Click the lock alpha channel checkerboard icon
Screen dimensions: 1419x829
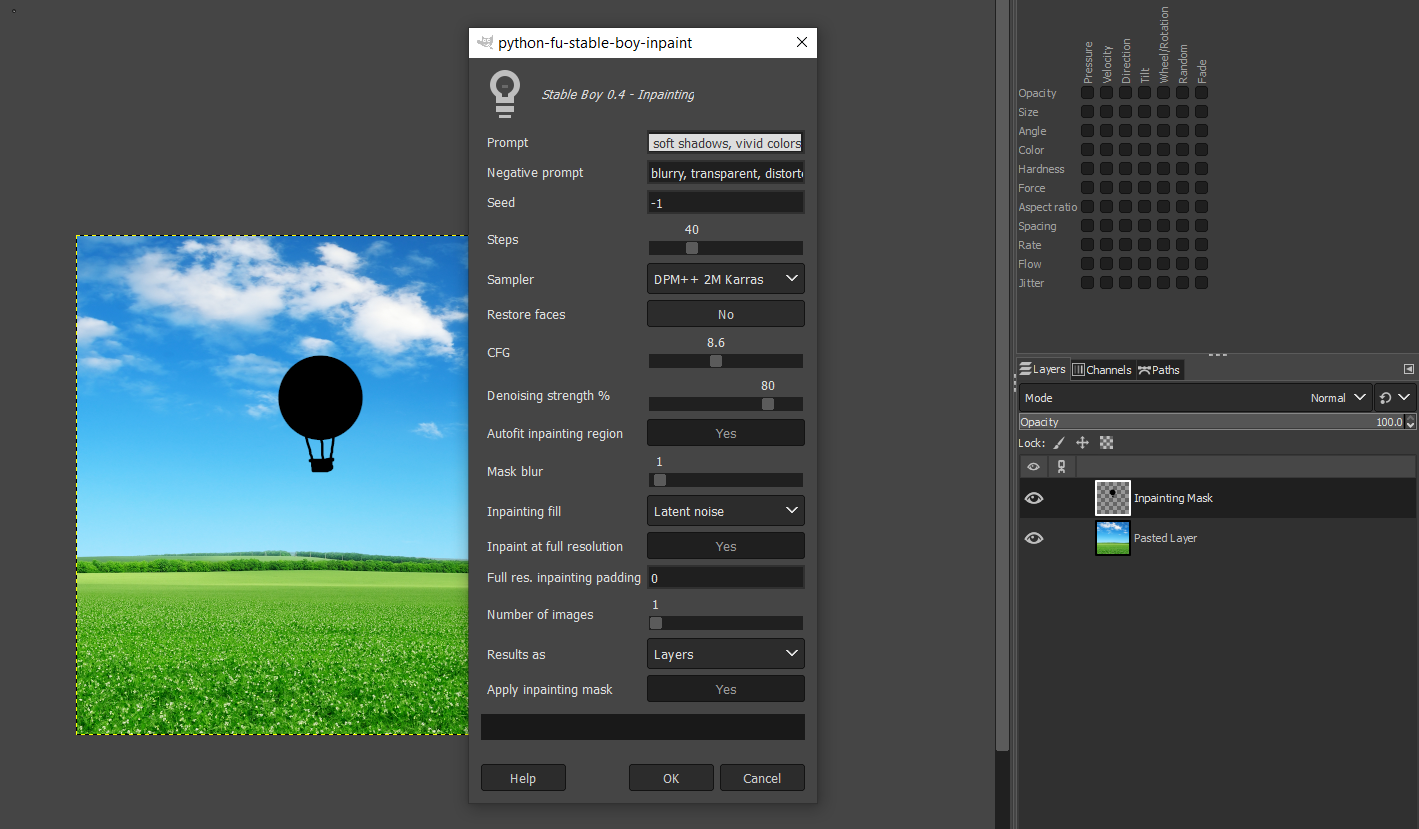click(x=1106, y=442)
